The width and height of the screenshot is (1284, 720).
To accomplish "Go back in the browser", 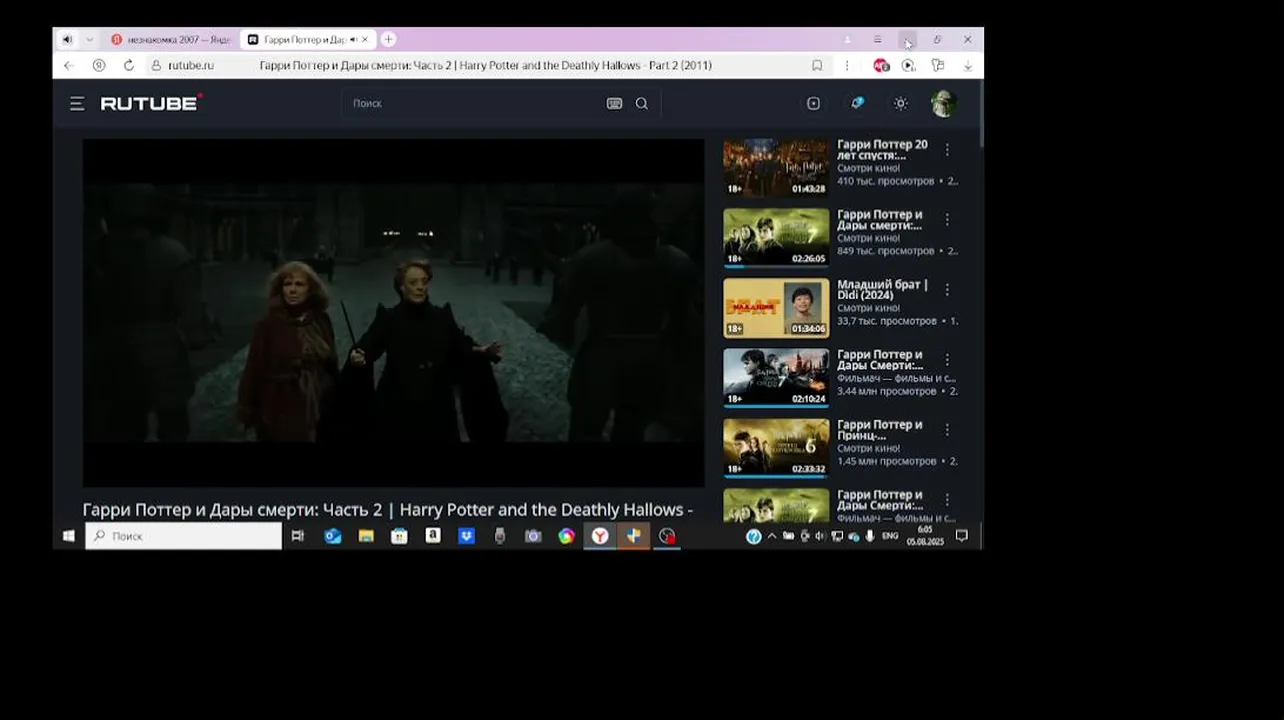I will coord(68,65).
